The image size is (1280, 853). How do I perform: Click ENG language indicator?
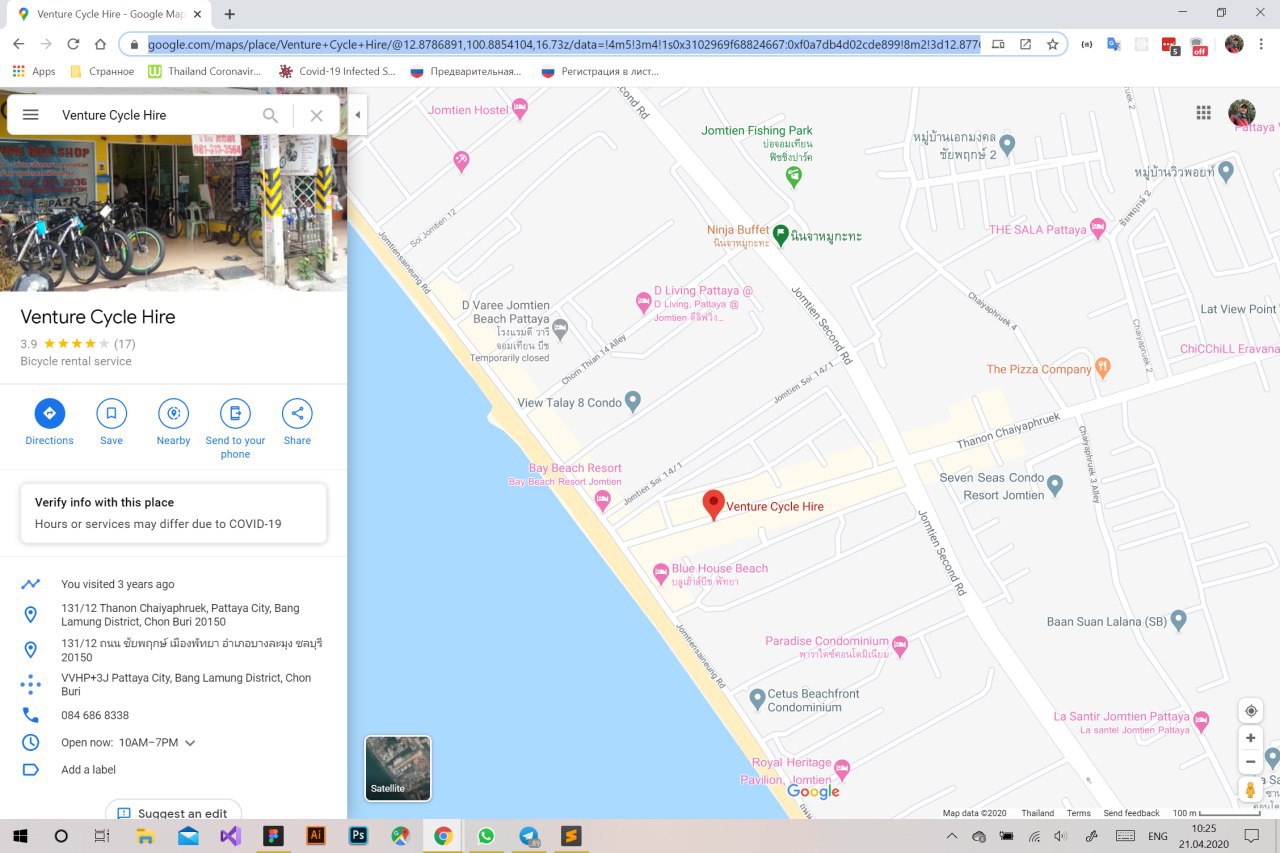(x=1157, y=836)
